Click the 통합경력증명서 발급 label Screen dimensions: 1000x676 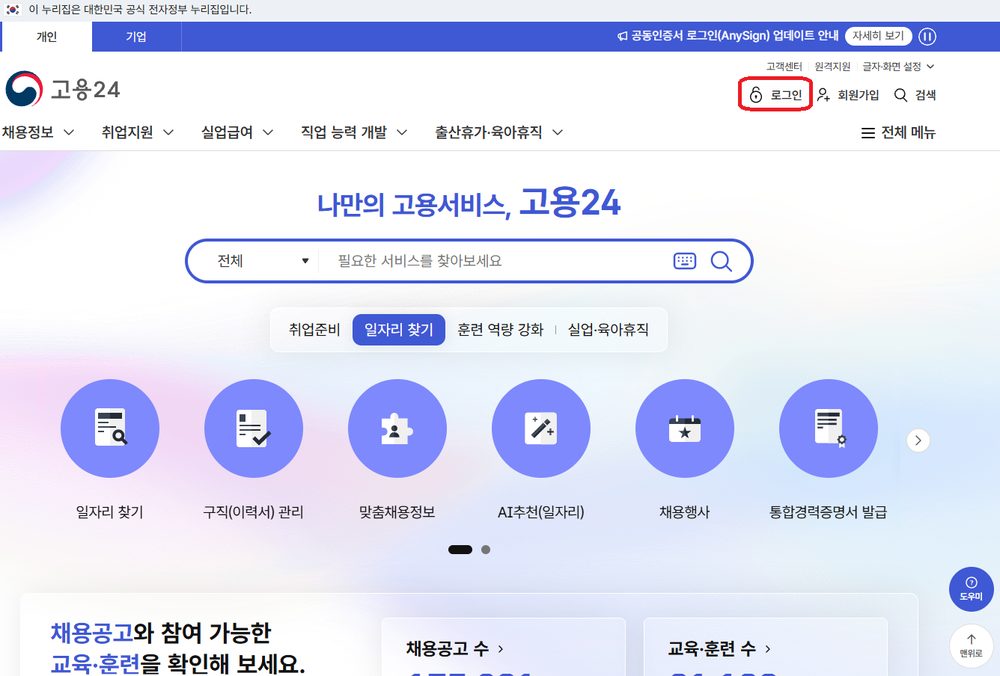pos(828,512)
